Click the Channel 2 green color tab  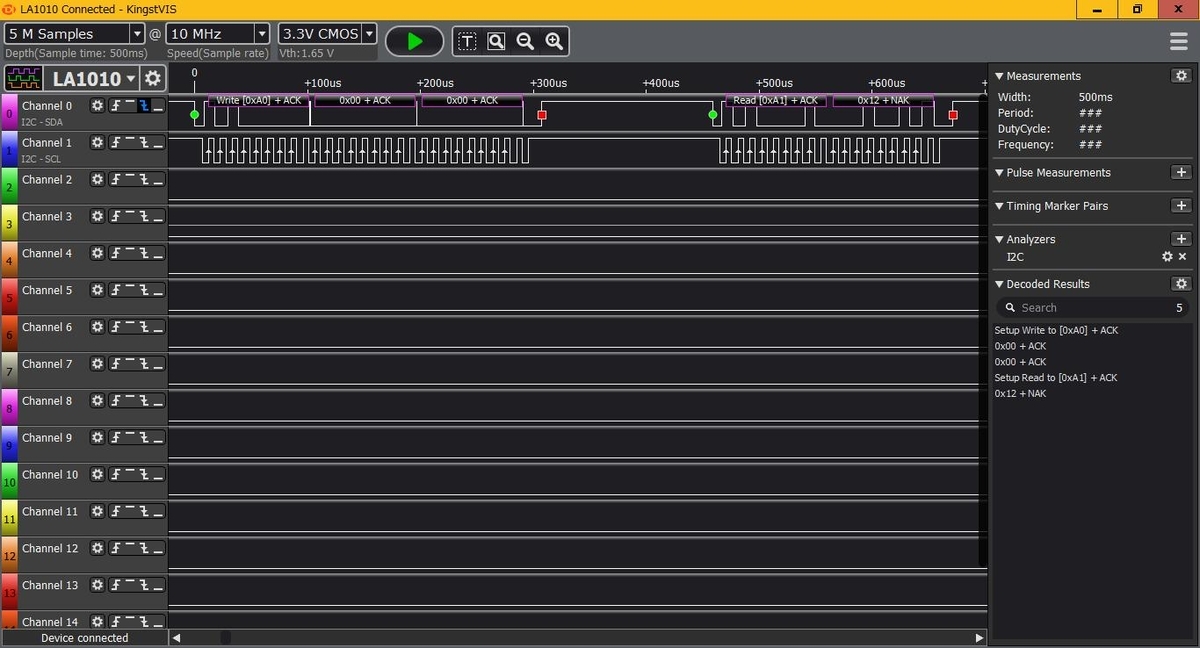tap(9, 187)
